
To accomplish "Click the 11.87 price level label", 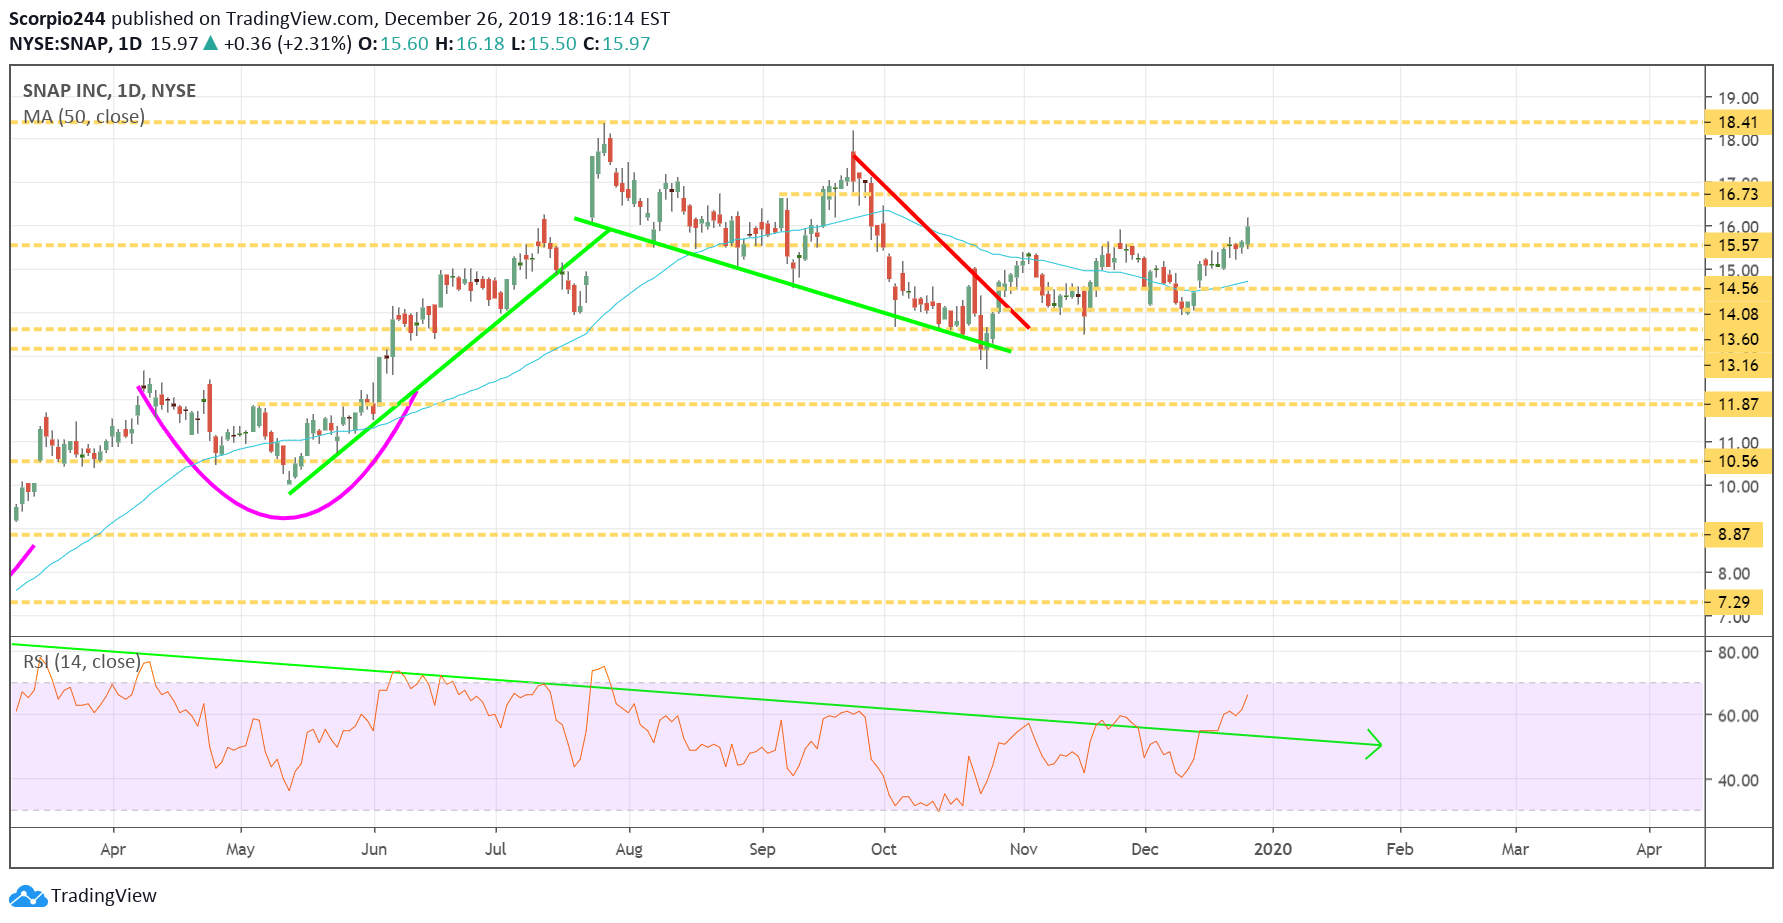I will (1738, 404).
